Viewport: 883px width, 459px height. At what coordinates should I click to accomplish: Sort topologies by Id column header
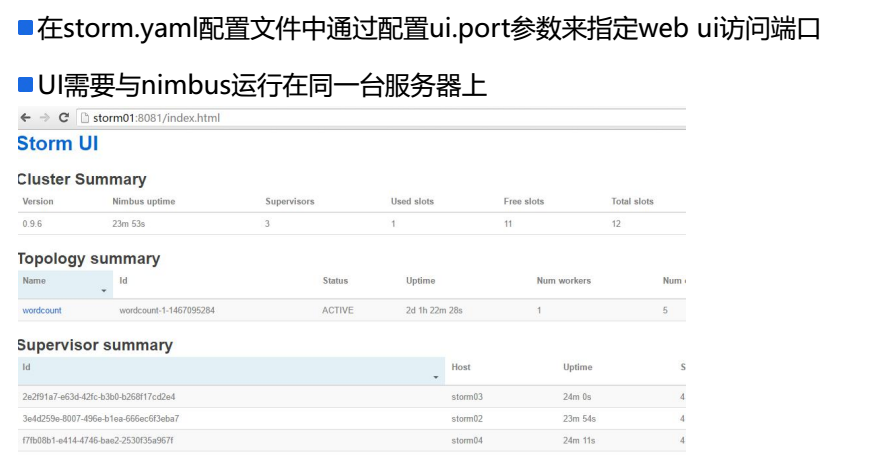click(x=123, y=280)
